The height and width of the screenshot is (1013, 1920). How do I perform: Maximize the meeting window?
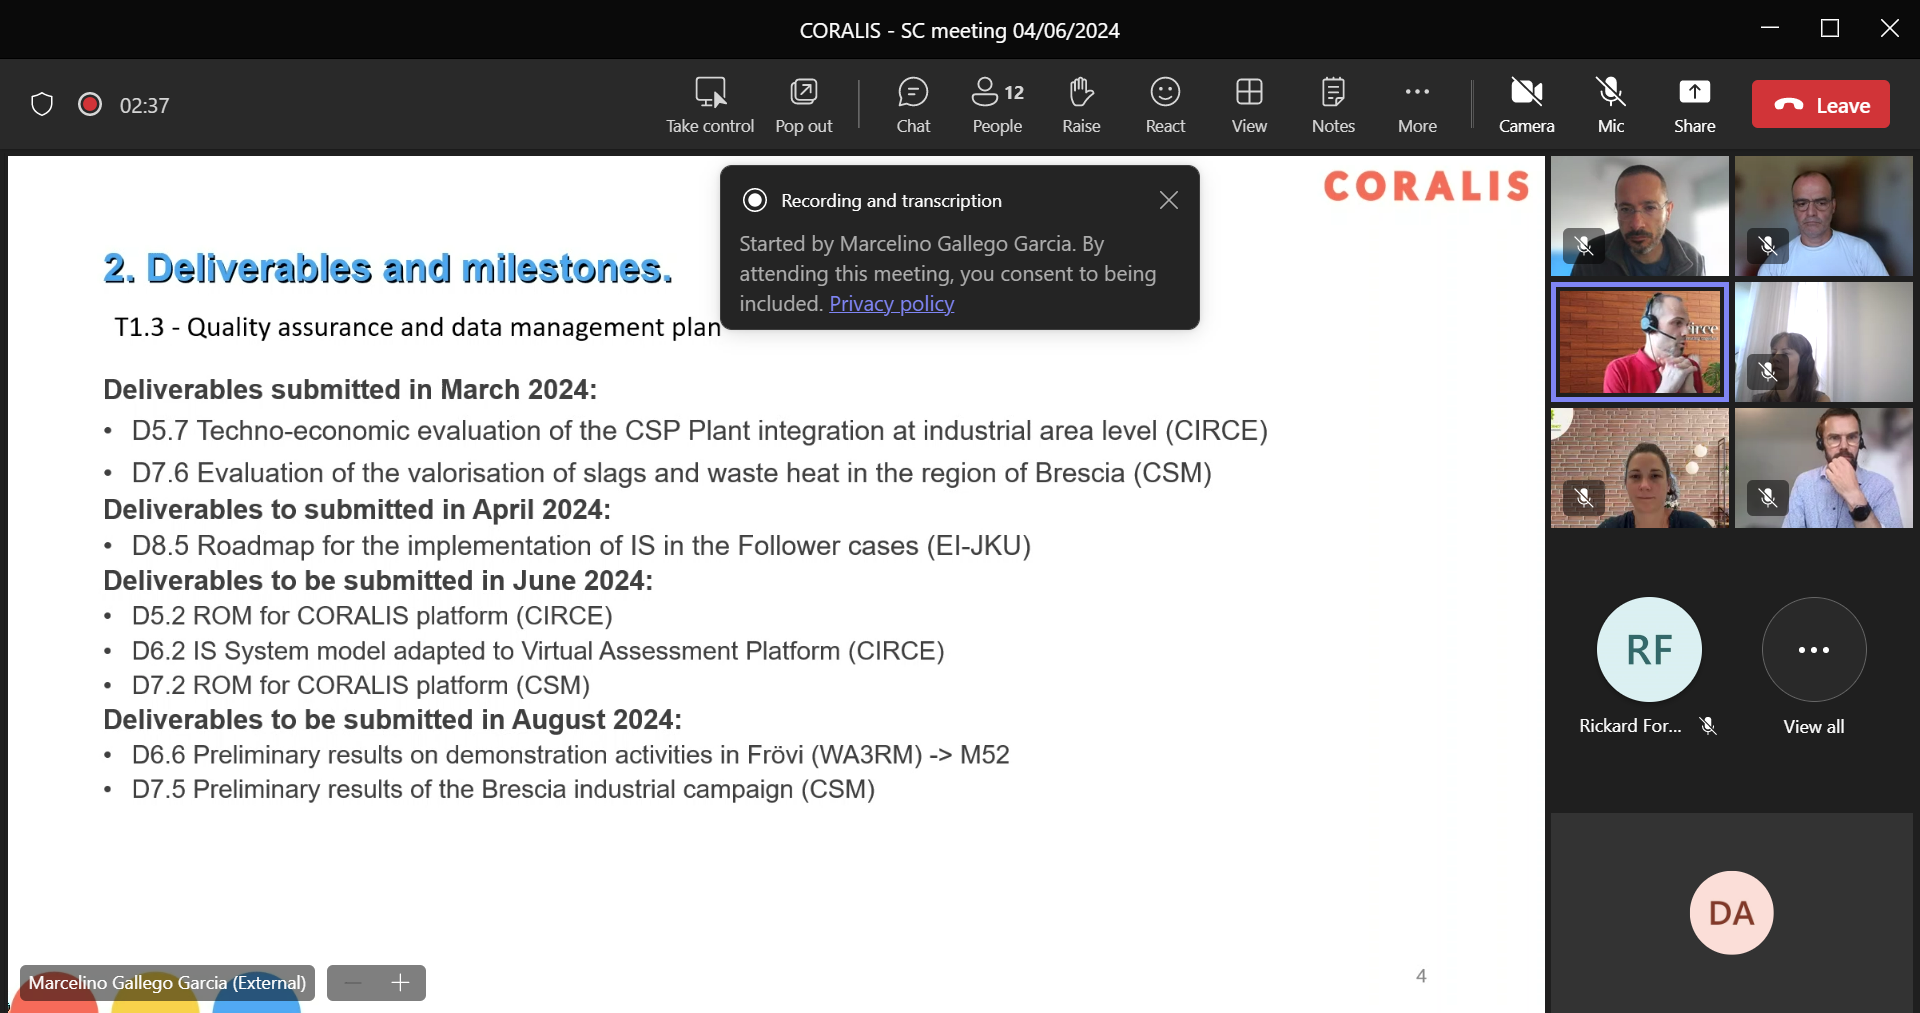(x=1830, y=29)
